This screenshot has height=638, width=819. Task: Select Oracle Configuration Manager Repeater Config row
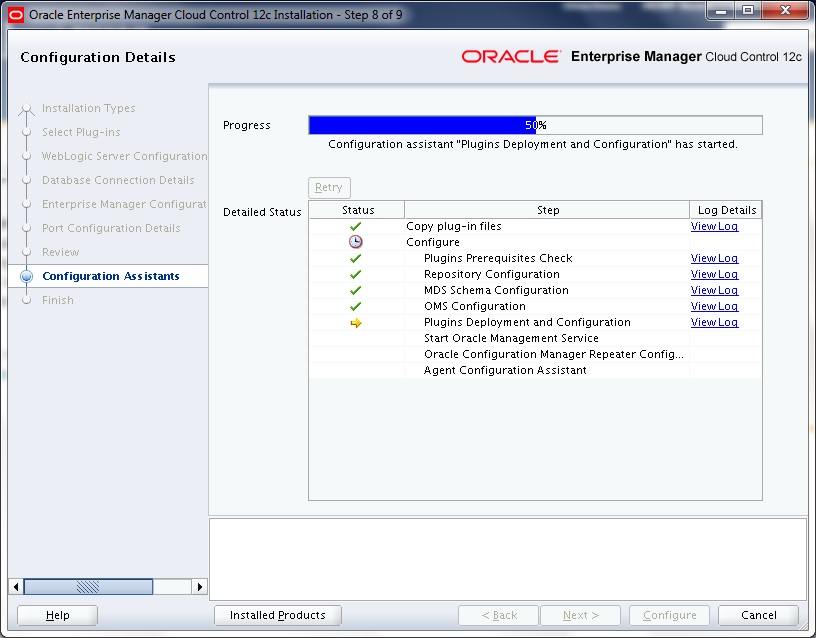pyautogui.click(x=535, y=354)
